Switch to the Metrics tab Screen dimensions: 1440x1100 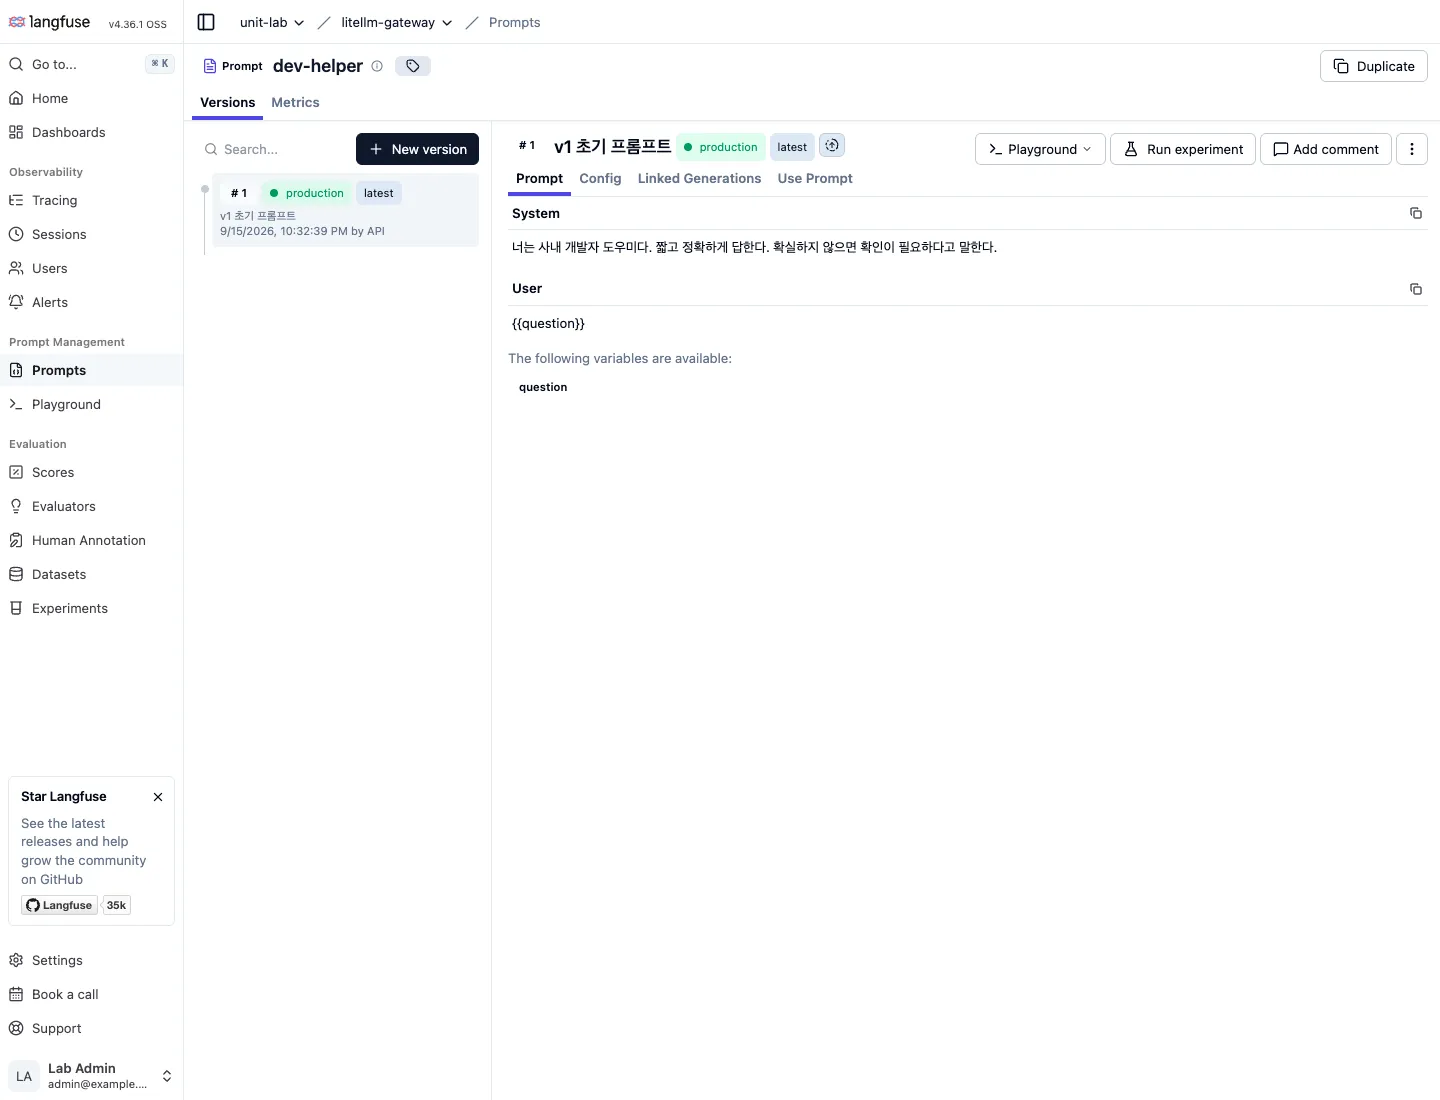[x=295, y=102]
